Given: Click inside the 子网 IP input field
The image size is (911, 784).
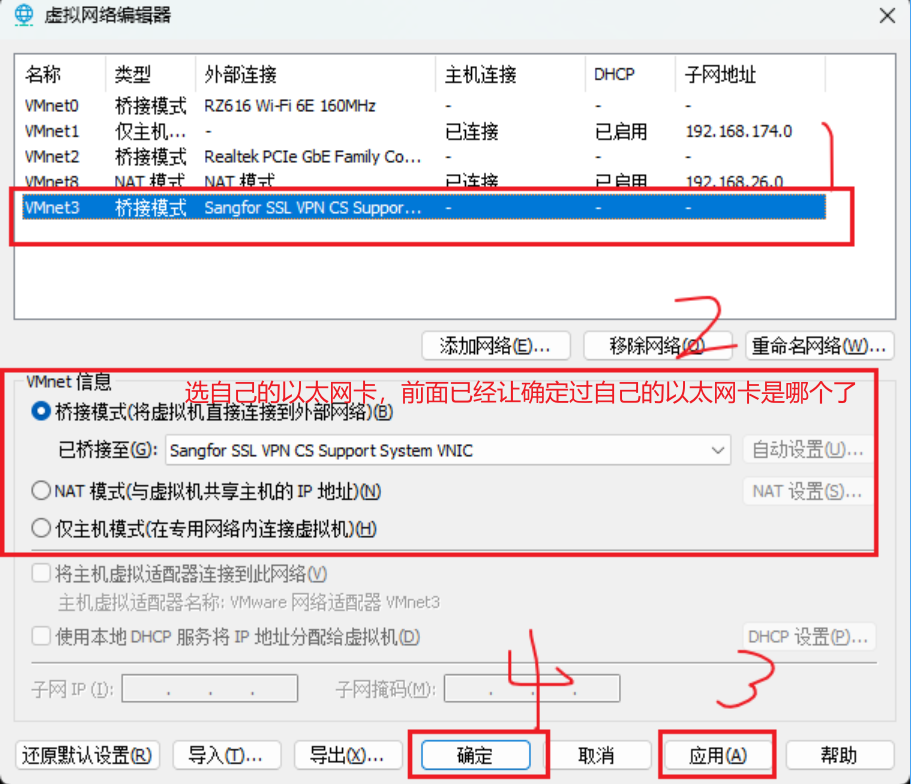Looking at the screenshot, I should click(x=208, y=688).
